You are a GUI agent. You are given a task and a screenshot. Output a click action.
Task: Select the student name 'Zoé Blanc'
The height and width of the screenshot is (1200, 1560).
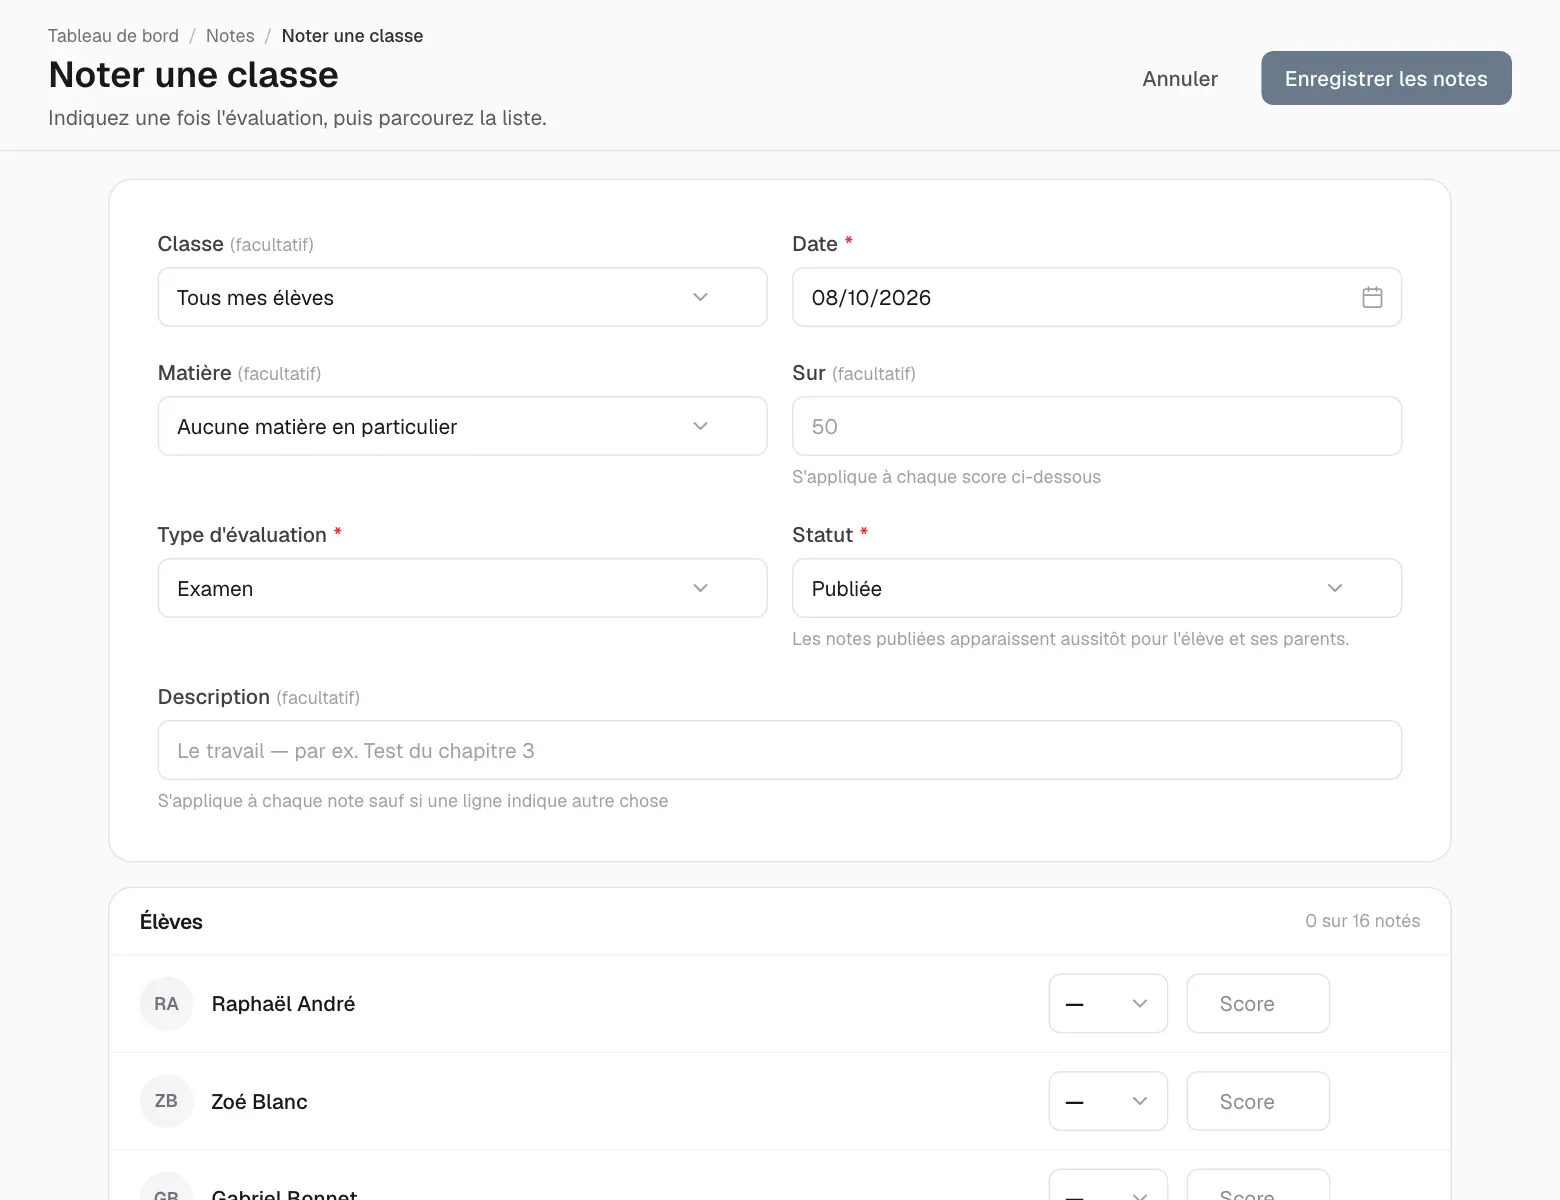[x=259, y=1101]
